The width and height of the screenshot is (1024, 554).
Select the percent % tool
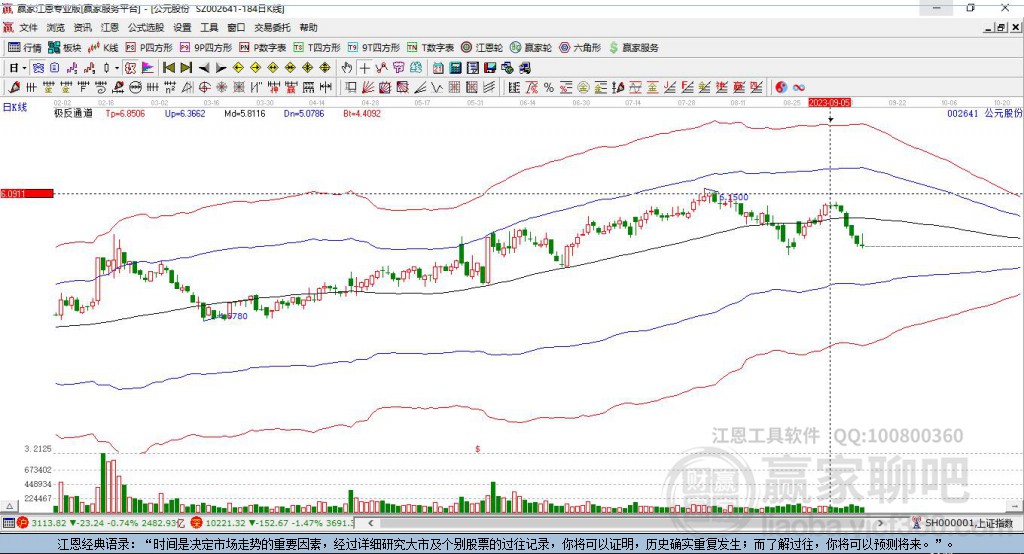click(549, 87)
